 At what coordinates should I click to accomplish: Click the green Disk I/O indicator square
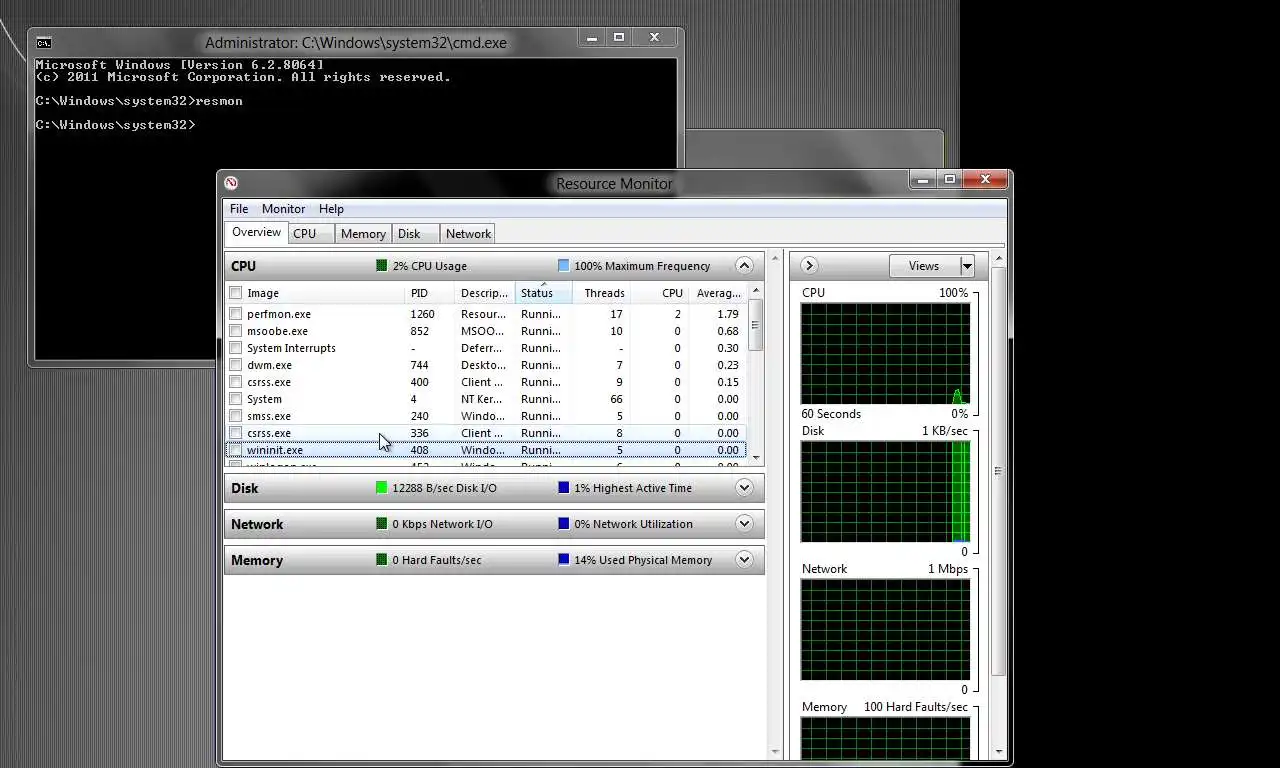click(382, 488)
